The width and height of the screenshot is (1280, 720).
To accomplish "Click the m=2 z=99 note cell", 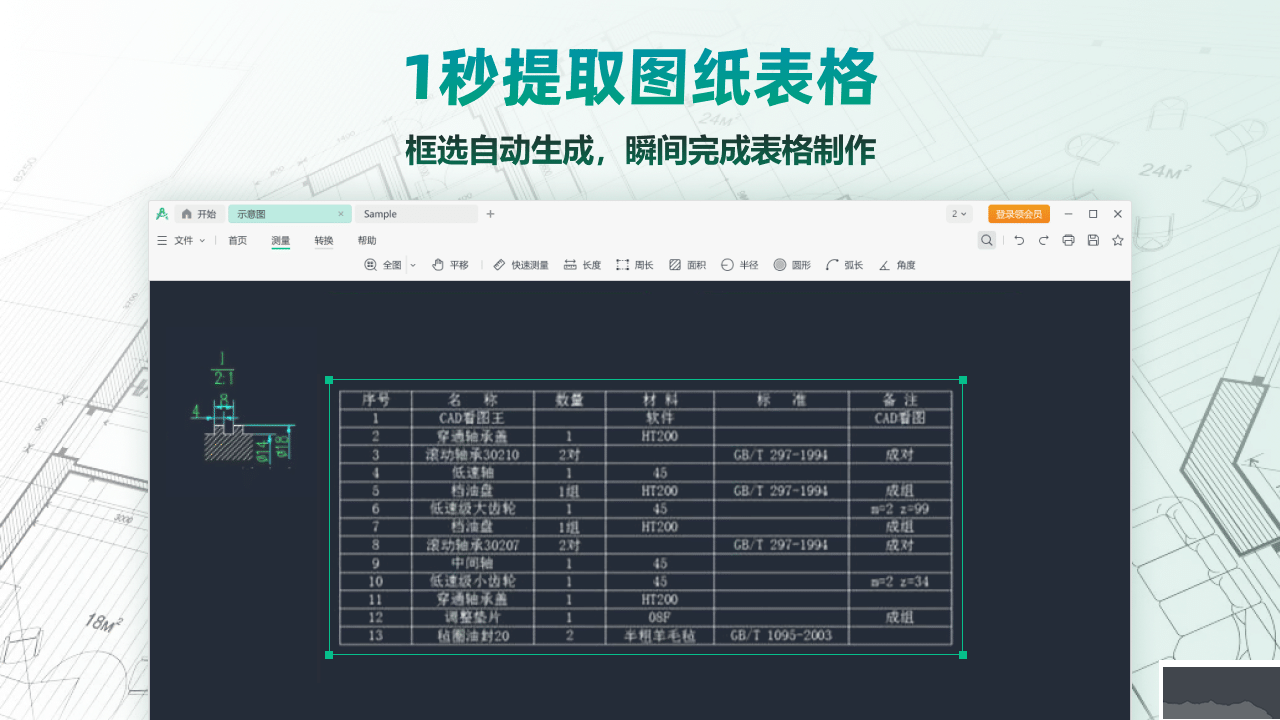I will coord(900,508).
